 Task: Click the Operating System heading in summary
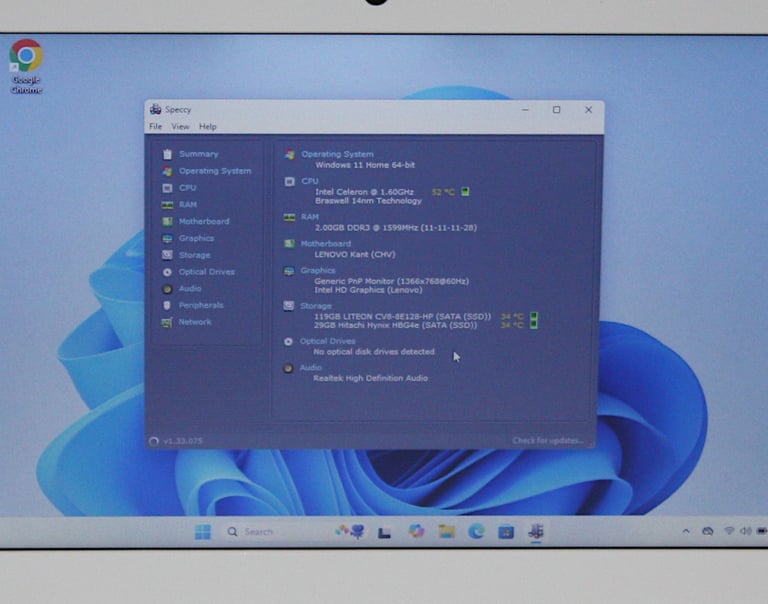pos(337,154)
